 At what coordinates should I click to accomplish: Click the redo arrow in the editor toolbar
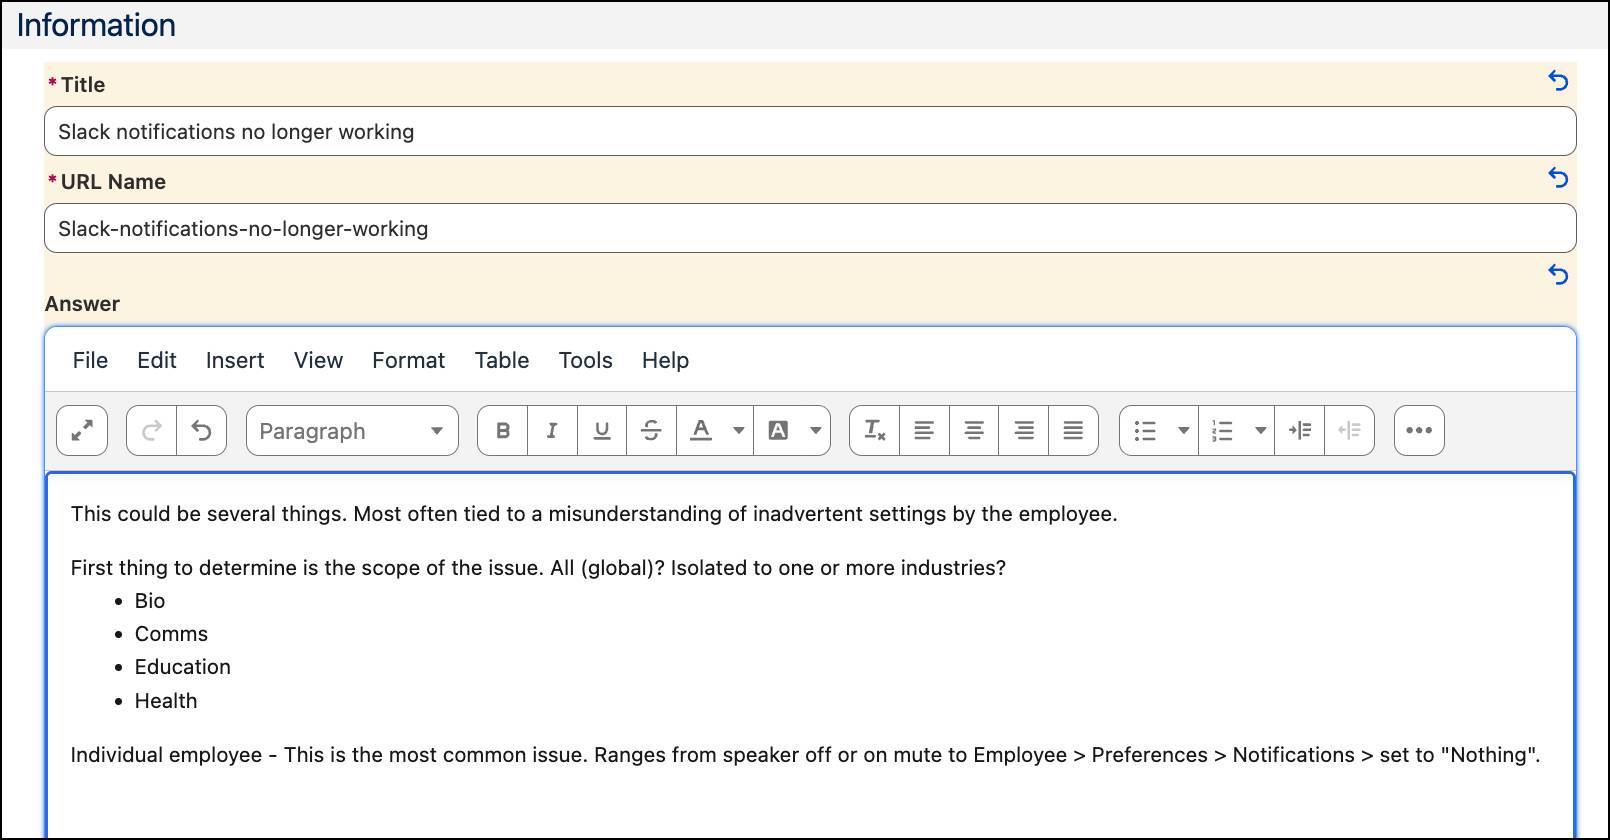(152, 431)
